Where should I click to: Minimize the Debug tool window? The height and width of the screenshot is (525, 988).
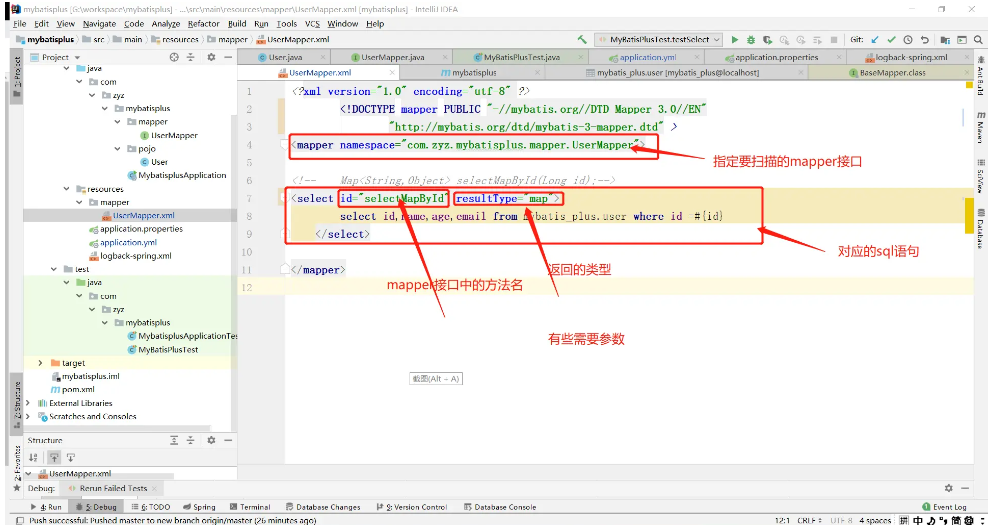(x=967, y=488)
